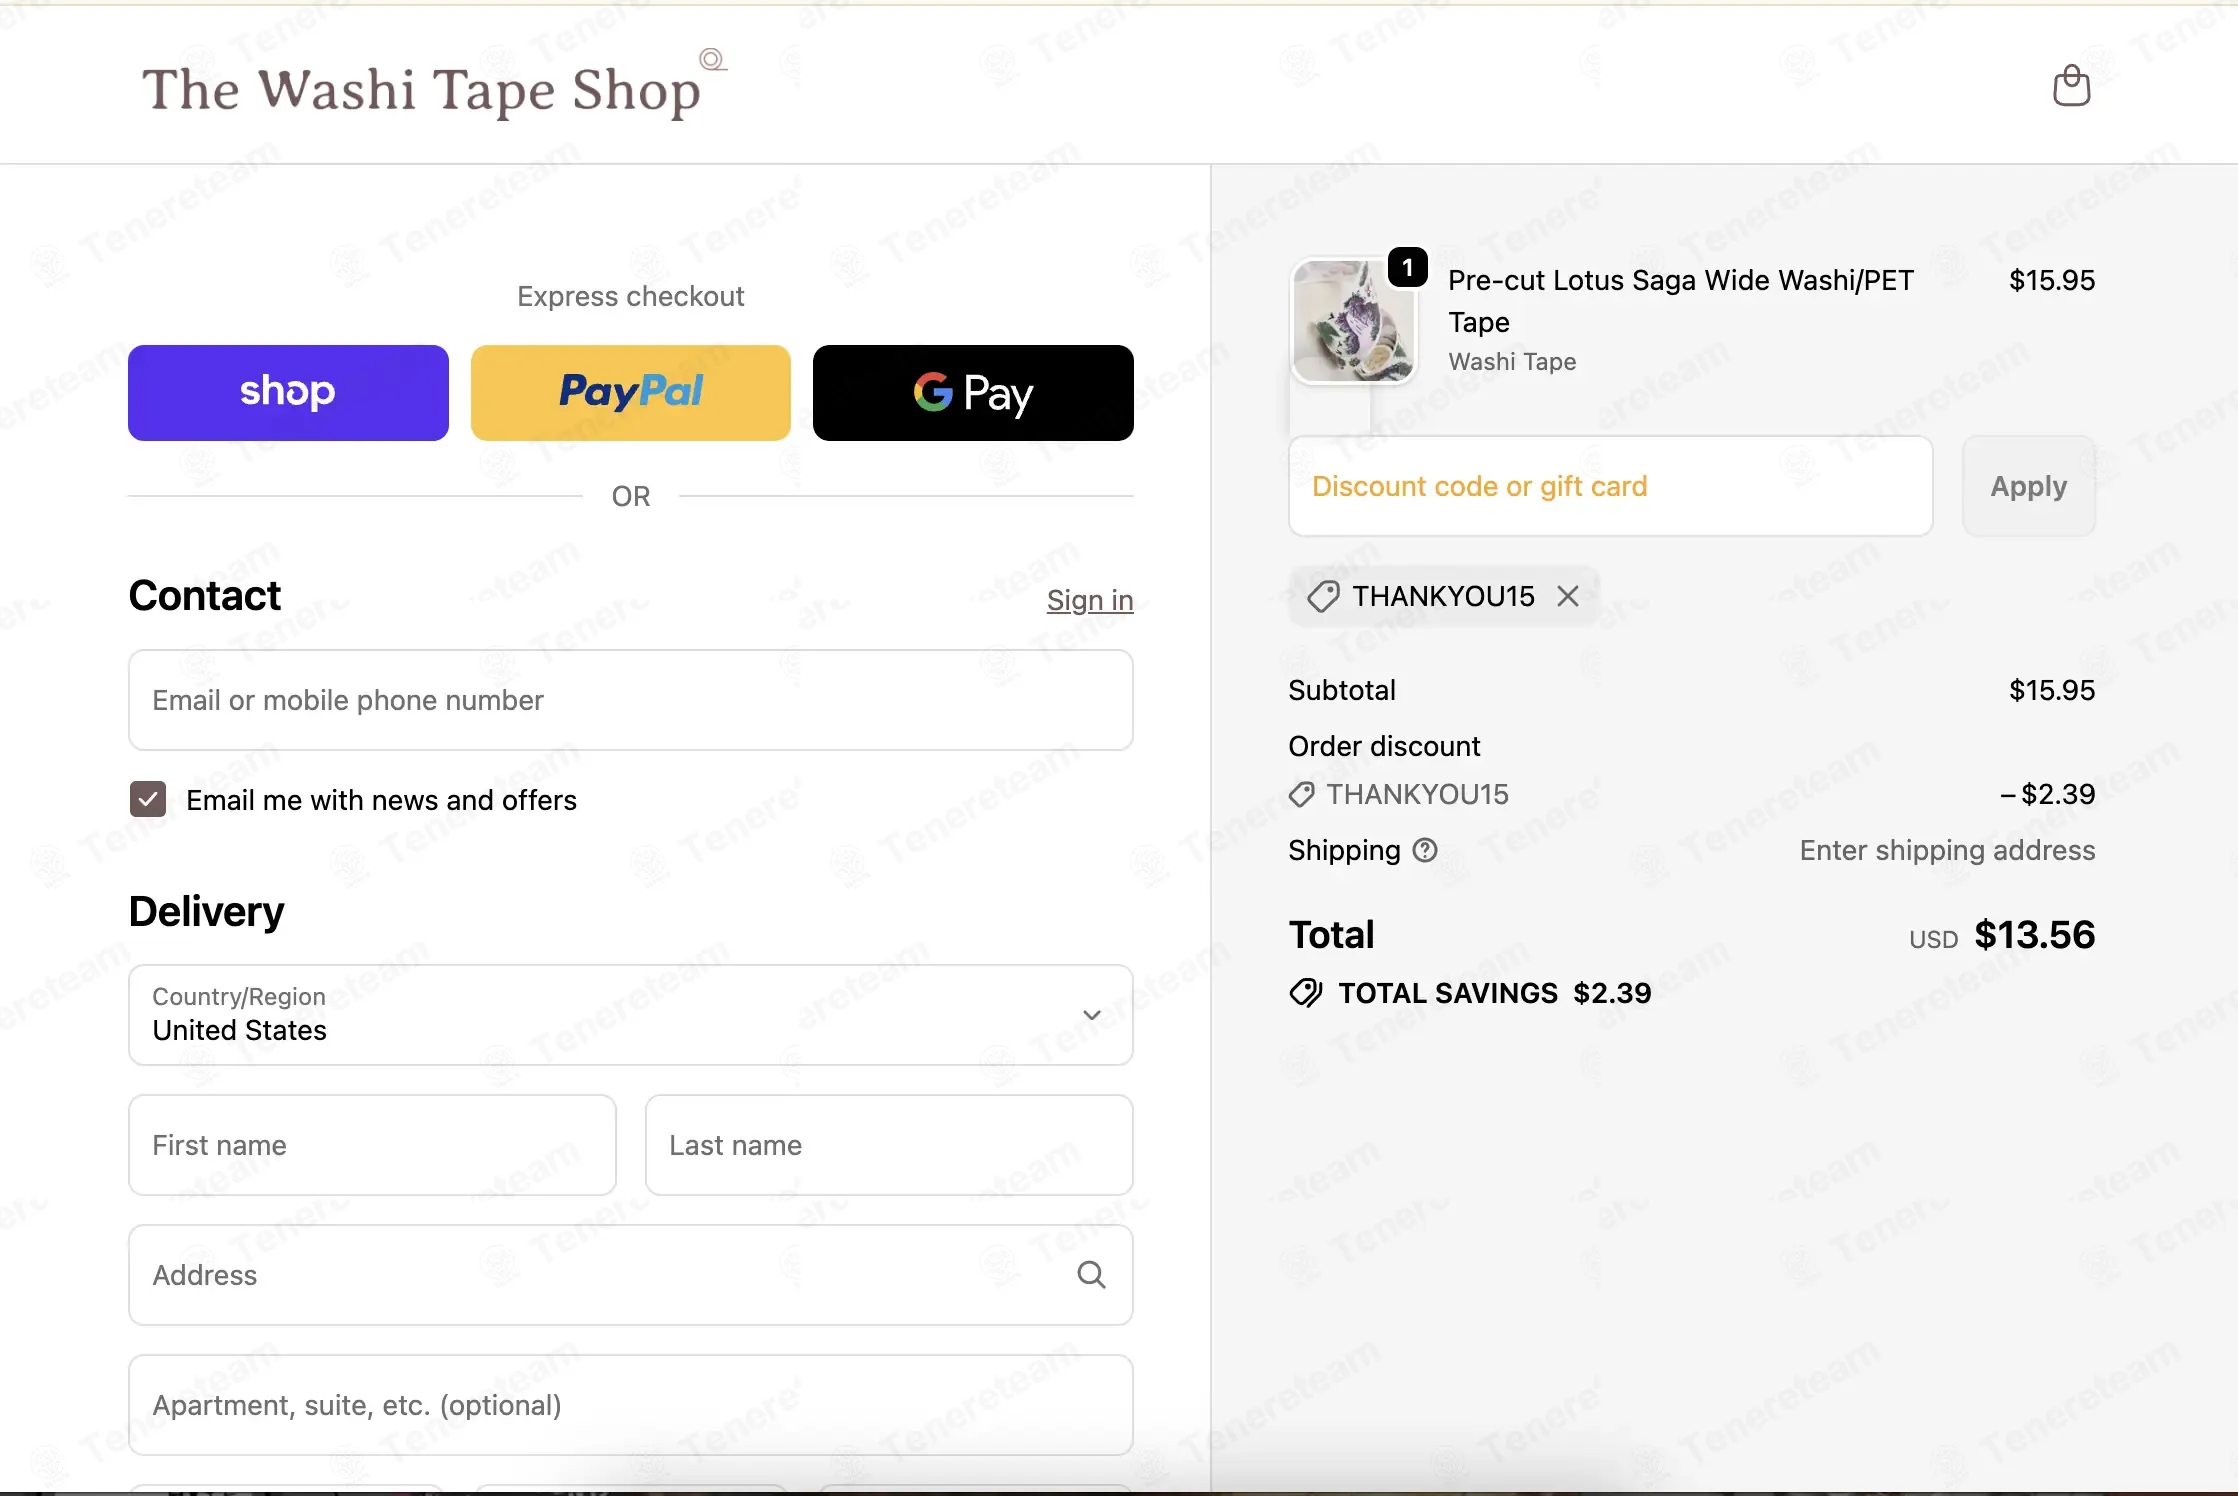The image size is (2238, 1496).
Task: Click the Shipping help question mark icon
Action: pyautogui.click(x=1425, y=850)
